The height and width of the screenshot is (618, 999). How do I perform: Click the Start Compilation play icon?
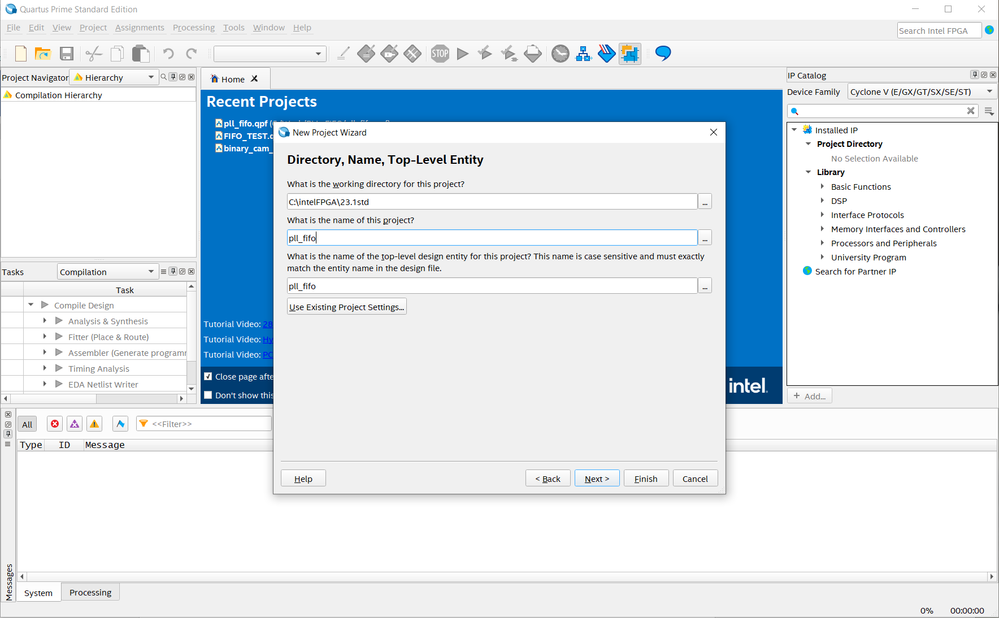pos(463,54)
